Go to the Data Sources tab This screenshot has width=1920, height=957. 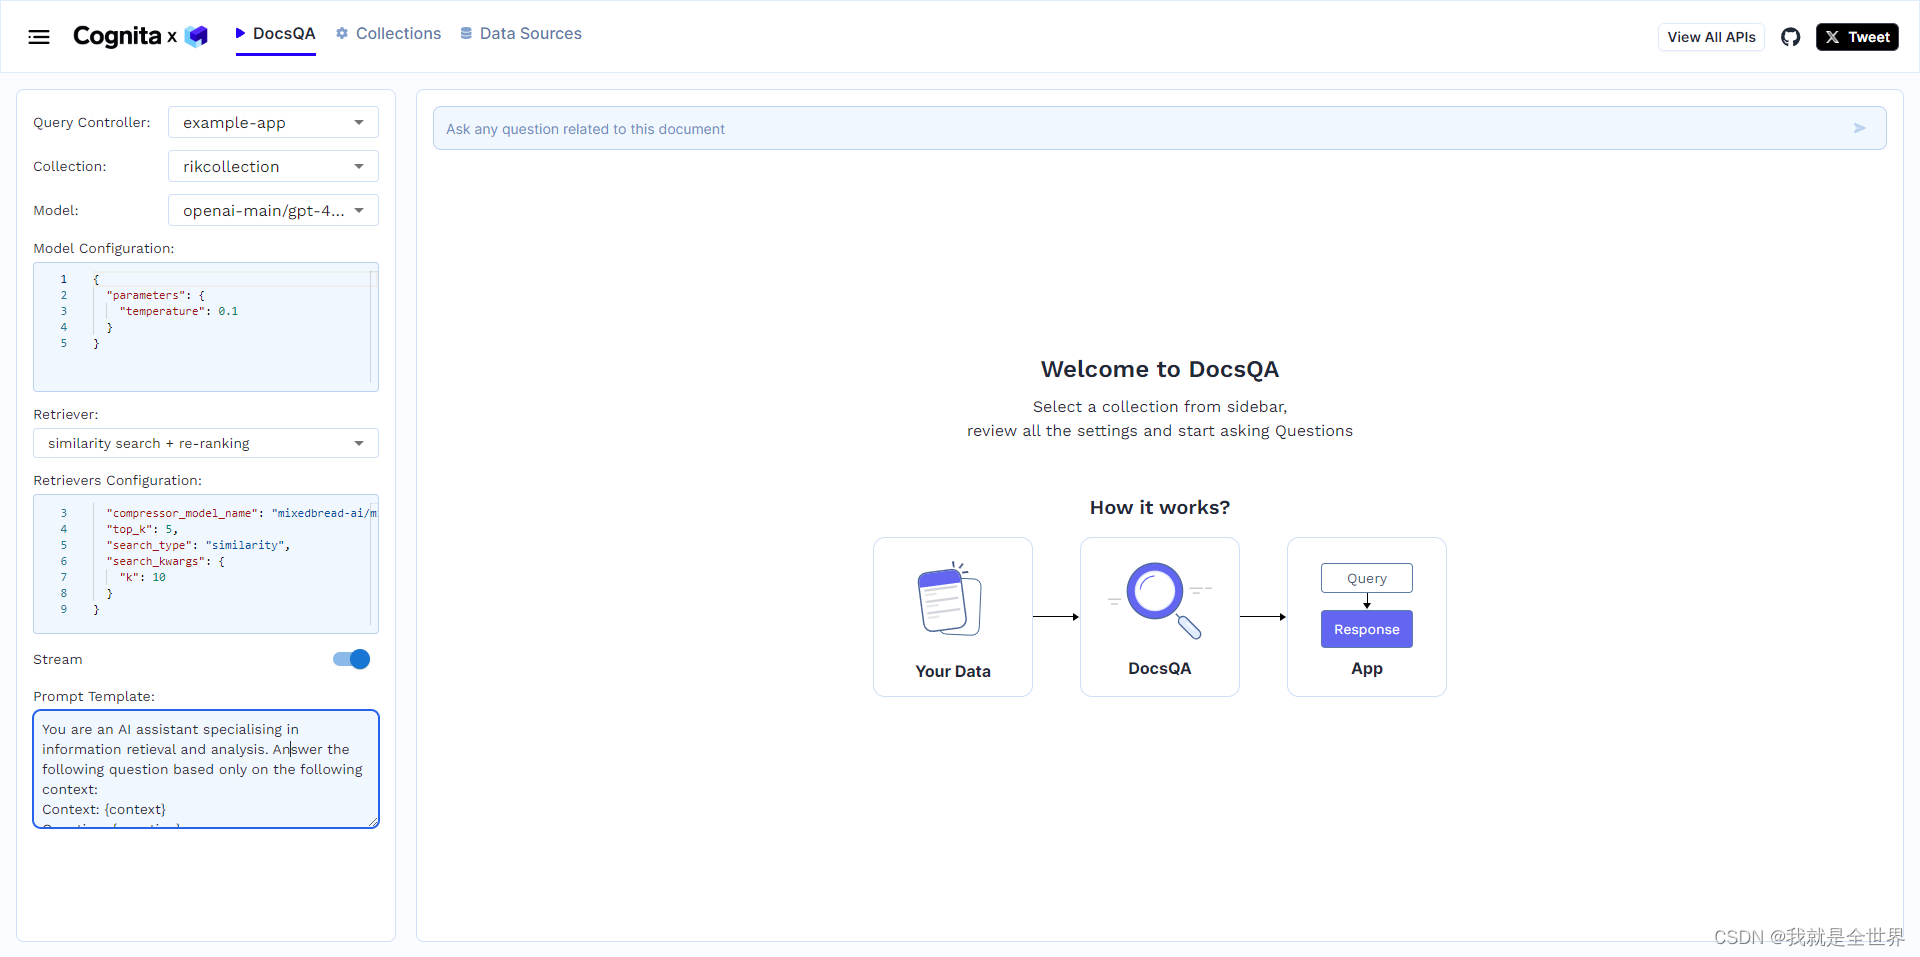[521, 33]
